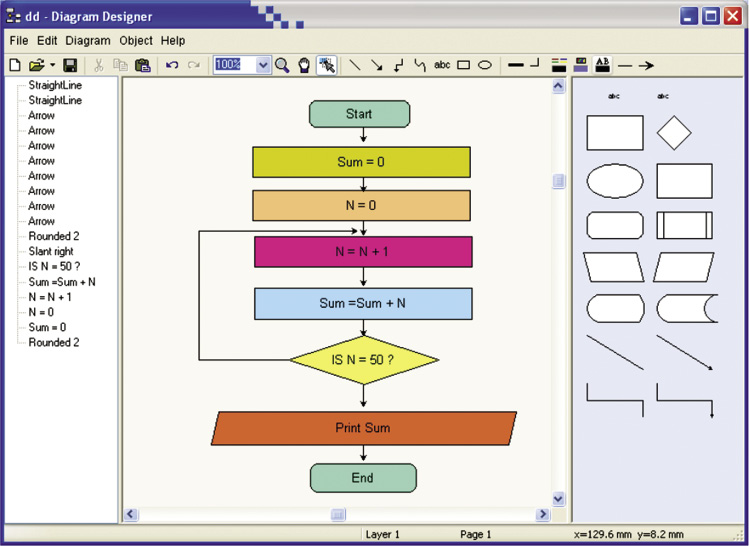Click the Save diskette icon
The width and height of the screenshot is (749, 546).
(x=70, y=65)
